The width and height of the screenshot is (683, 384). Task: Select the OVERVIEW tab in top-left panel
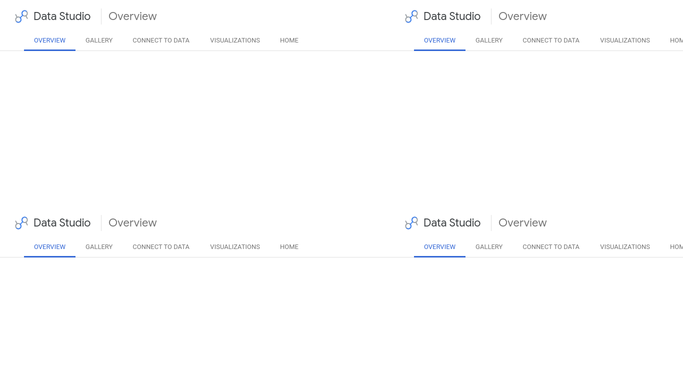coord(50,40)
